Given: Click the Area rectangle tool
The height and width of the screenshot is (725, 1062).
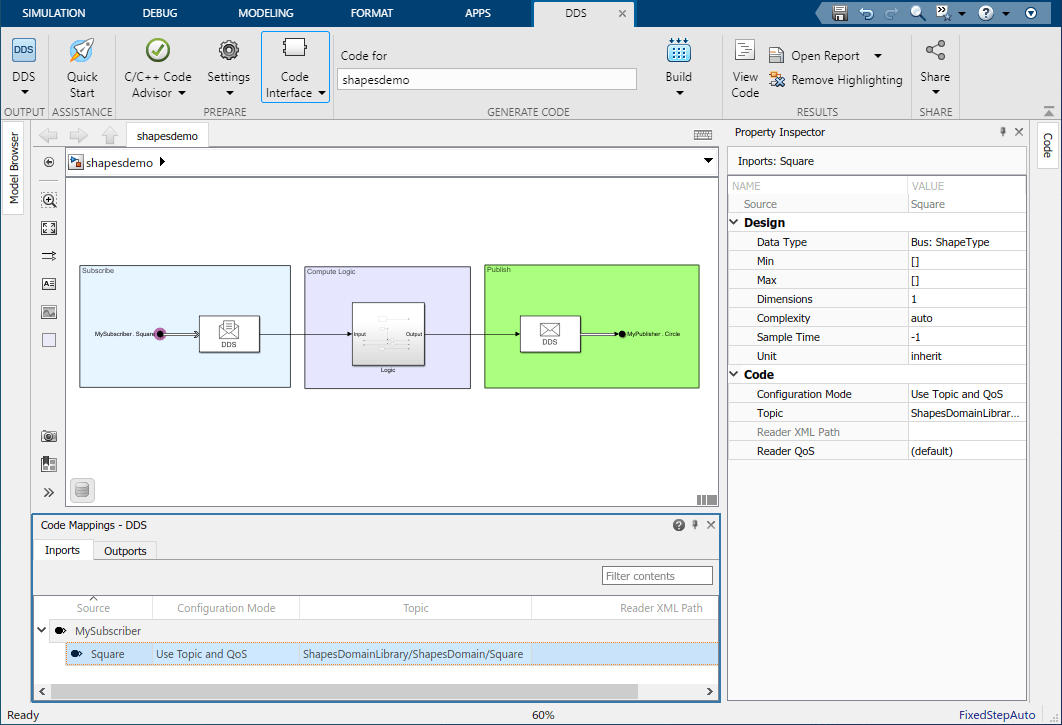Looking at the screenshot, I should point(49,340).
